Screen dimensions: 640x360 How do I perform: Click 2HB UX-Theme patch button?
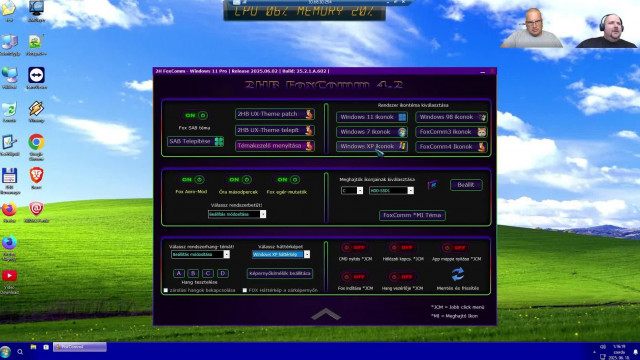275,114
